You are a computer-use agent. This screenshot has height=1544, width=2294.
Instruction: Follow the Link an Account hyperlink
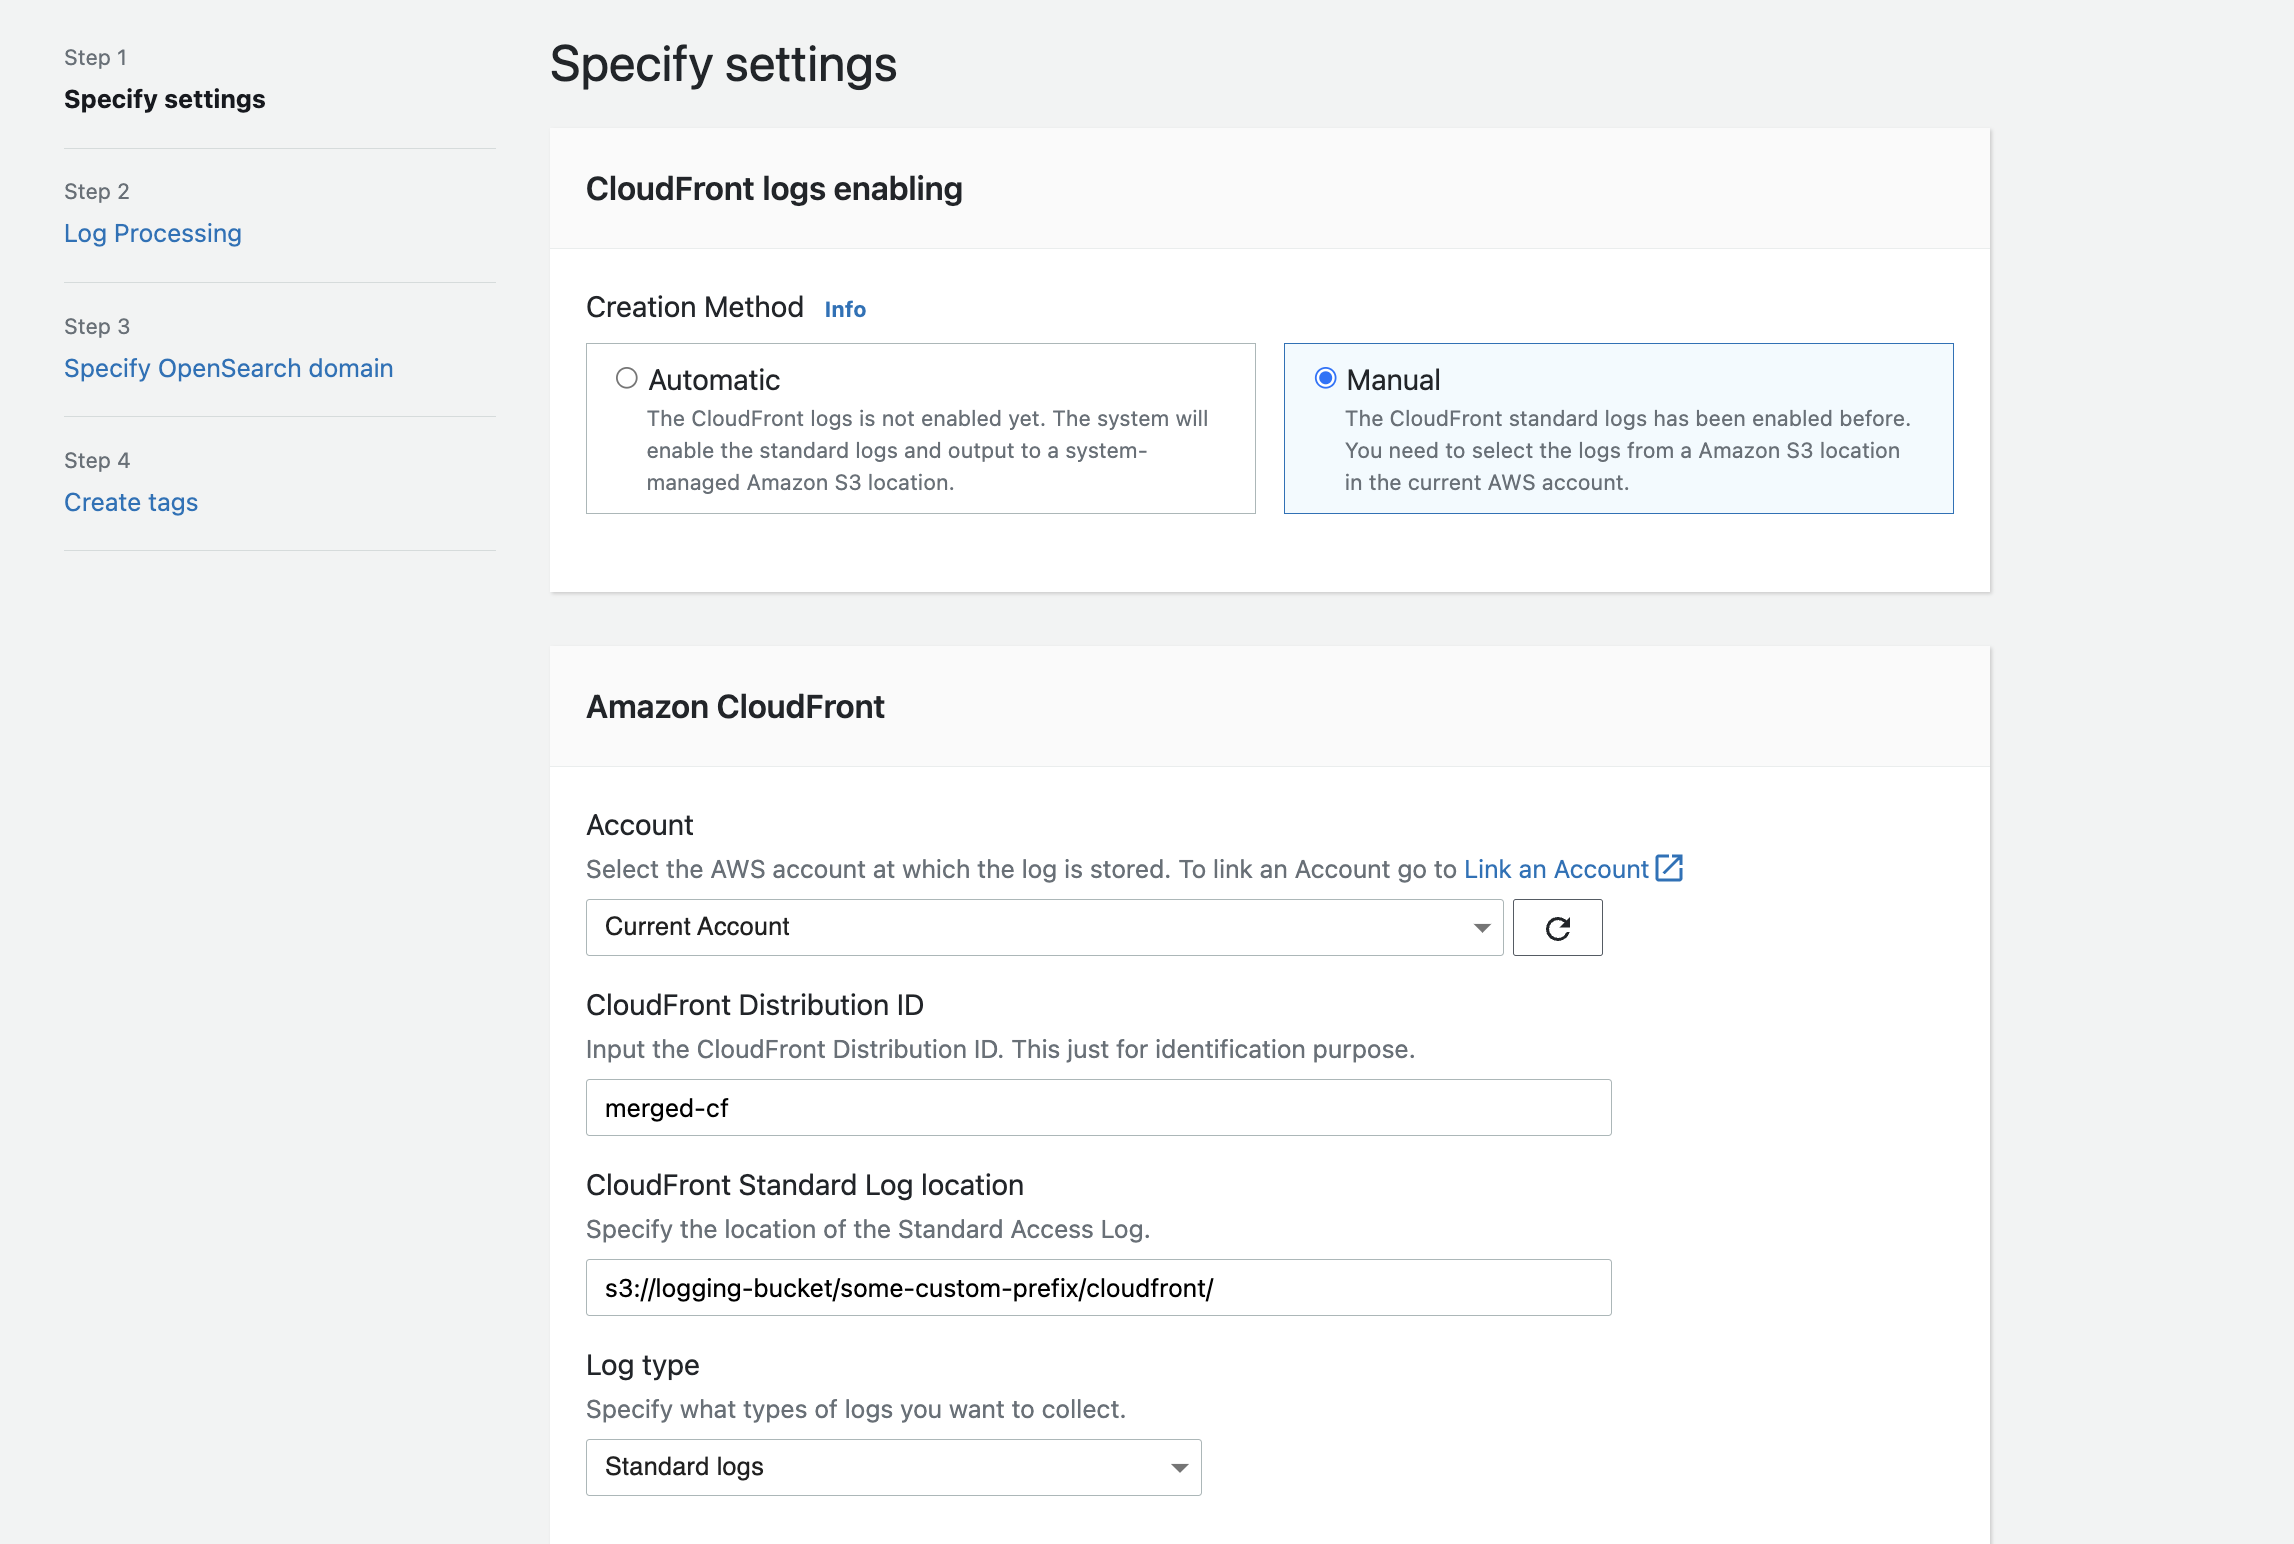(1554, 869)
